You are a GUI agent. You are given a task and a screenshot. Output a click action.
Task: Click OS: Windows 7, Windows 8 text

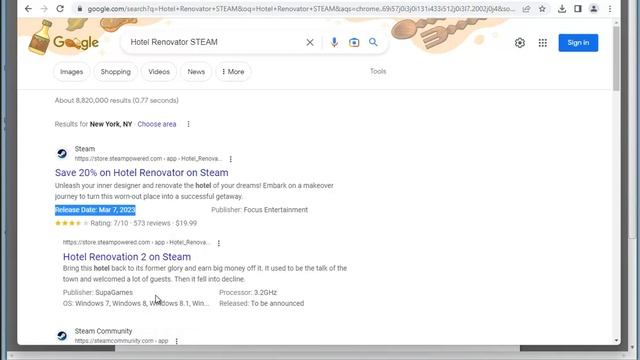pyautogui.click(x=136, y=303)
